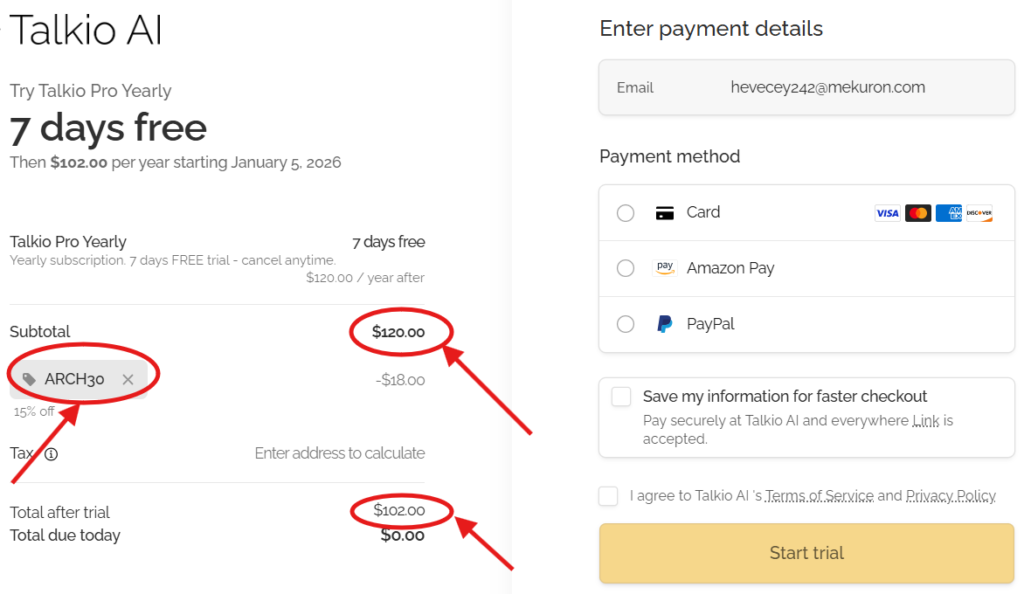Viewport: 1024px width, 594px height.
Task: Select Amazon Pay as payment method
Action: pyautogui.click(x=625, y=268)
